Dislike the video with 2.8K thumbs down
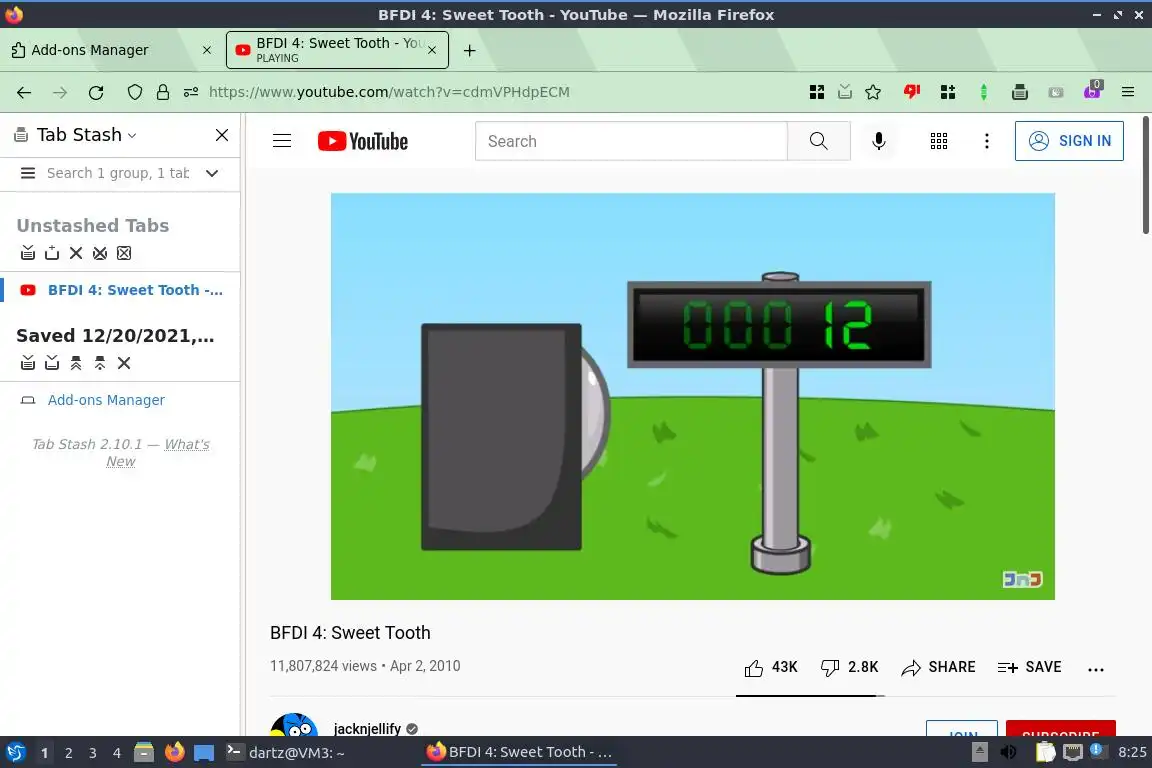 point(849,667)
